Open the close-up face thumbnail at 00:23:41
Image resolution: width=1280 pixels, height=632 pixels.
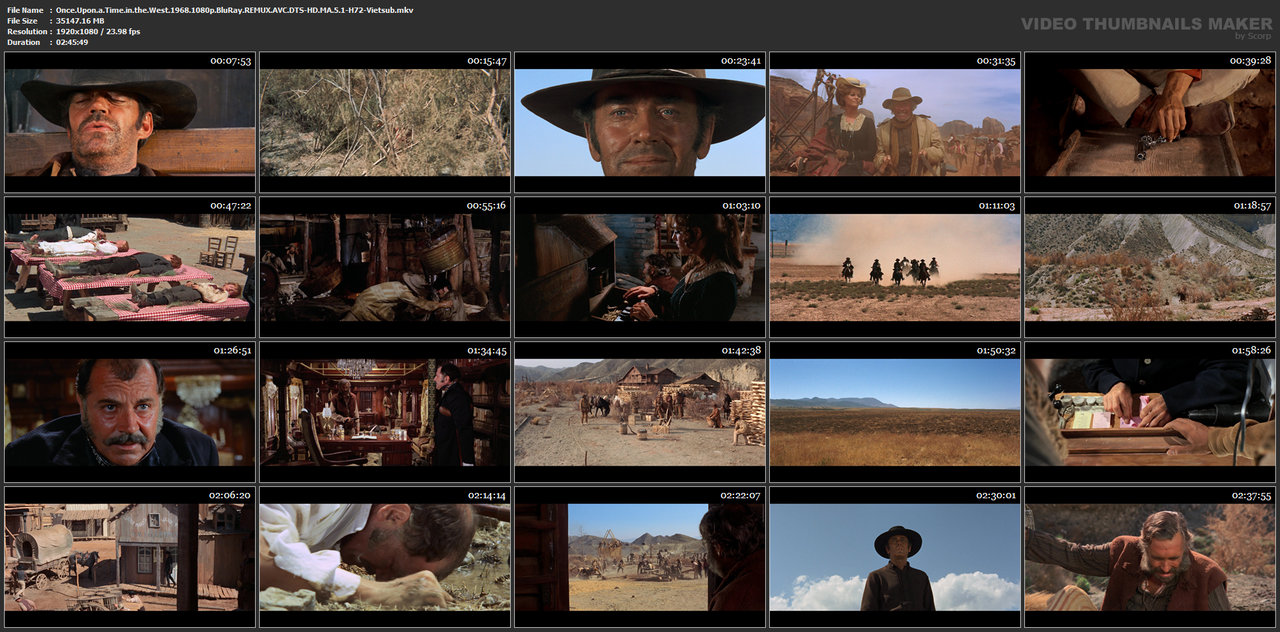pos(640,122)
